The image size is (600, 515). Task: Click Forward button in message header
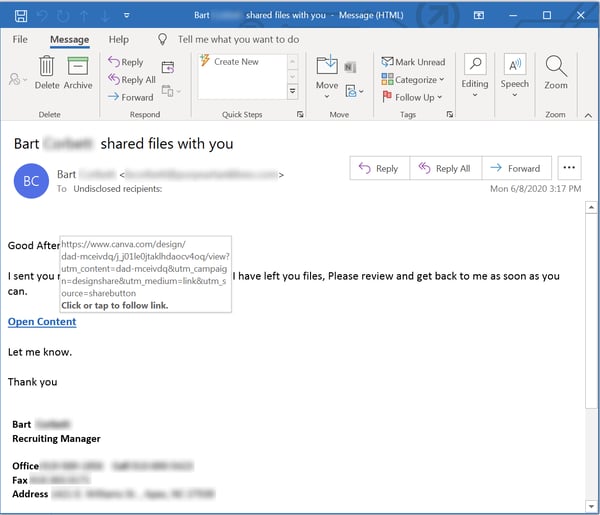pyautogui.click(x=516, y=168)
